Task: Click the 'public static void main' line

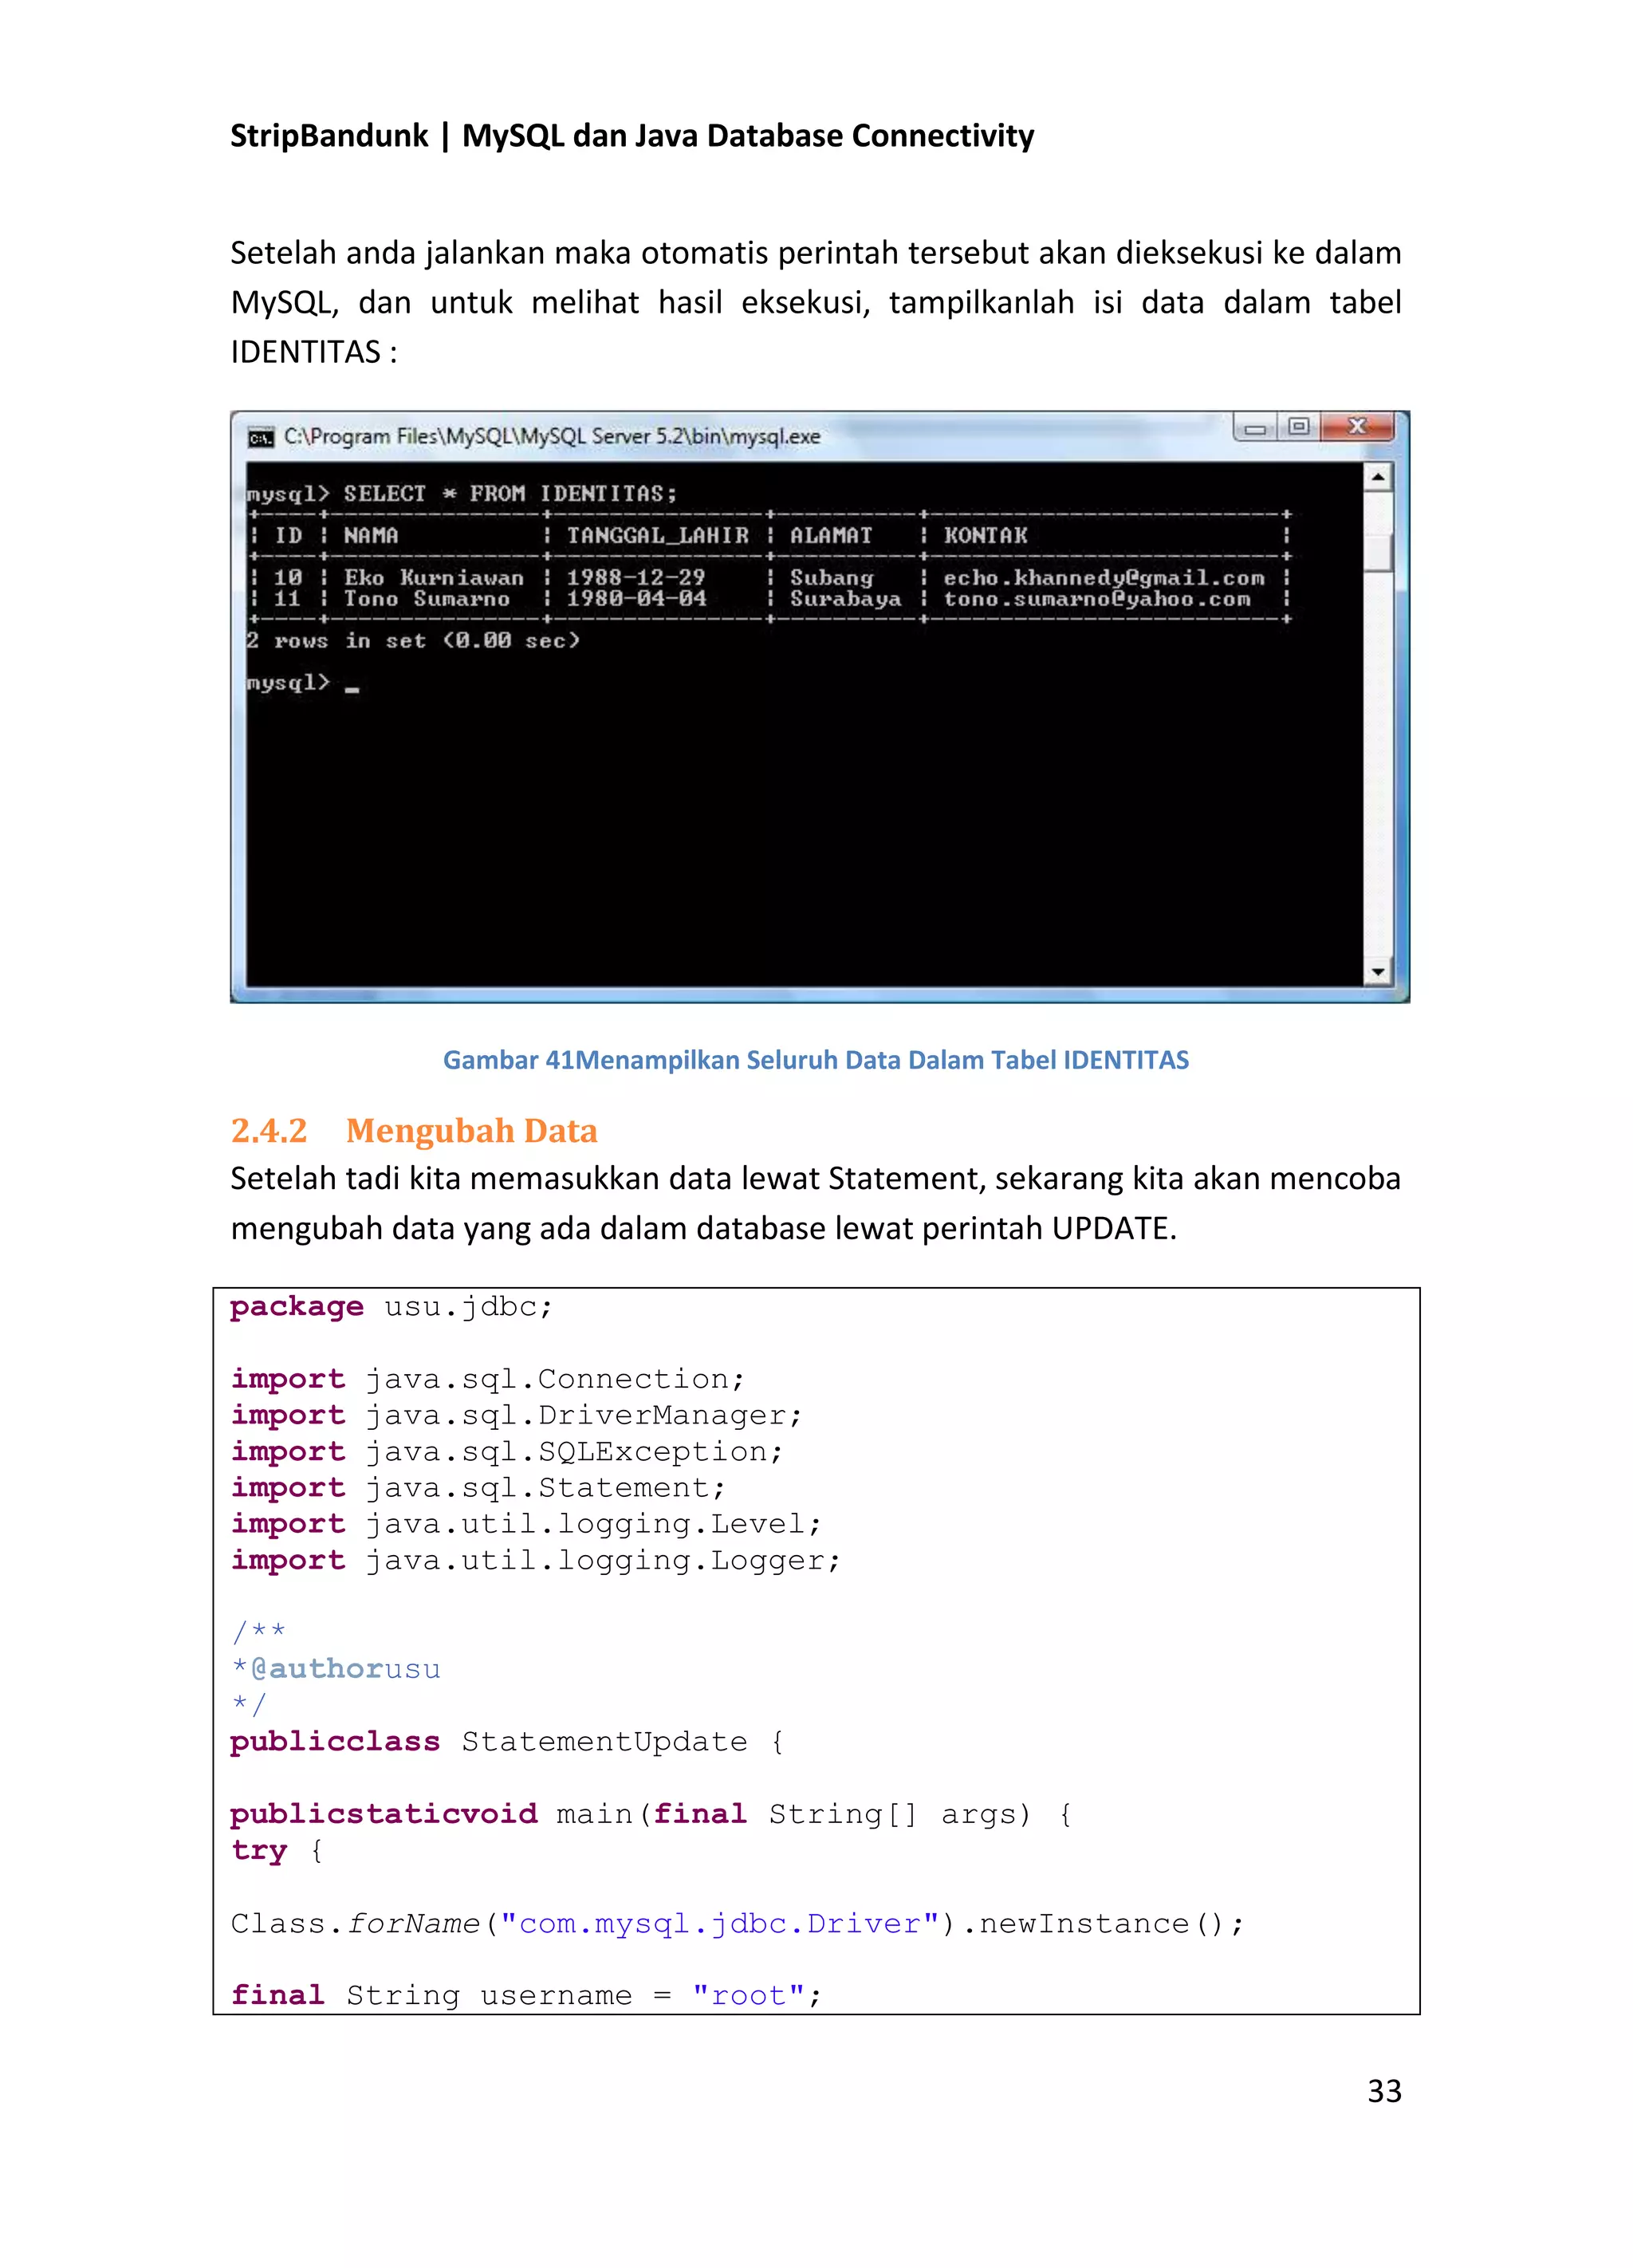Action: tap(652, 1814)
